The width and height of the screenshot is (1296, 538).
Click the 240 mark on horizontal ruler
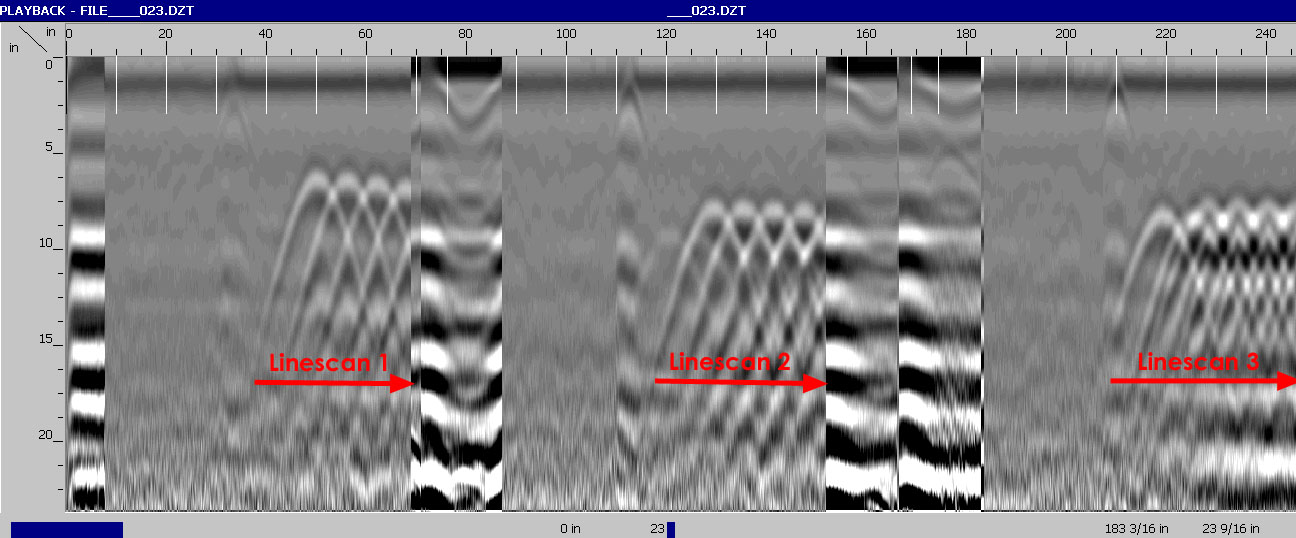point(1266,34)
